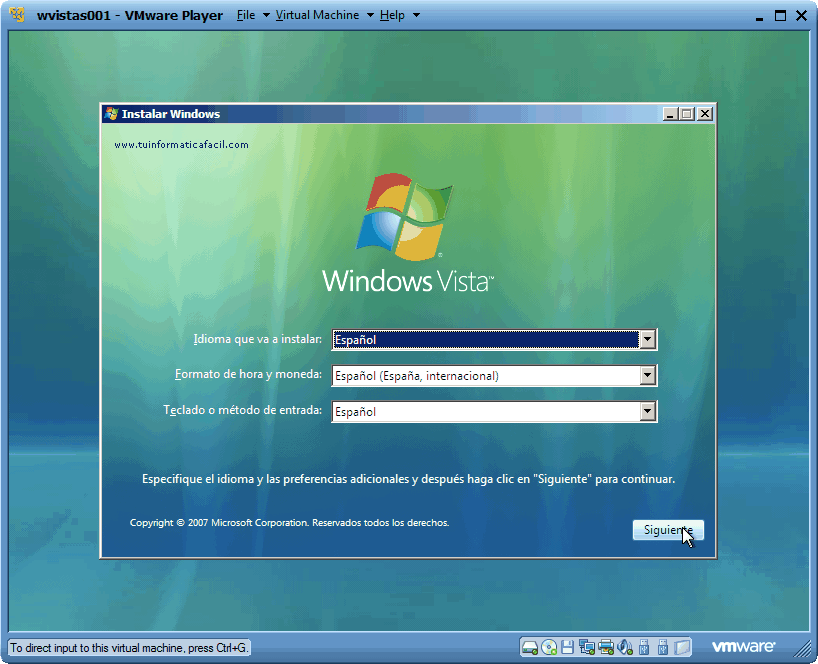
Task: Expand the arrow next to Virtual Machine menu
Action: coord(370,15)
